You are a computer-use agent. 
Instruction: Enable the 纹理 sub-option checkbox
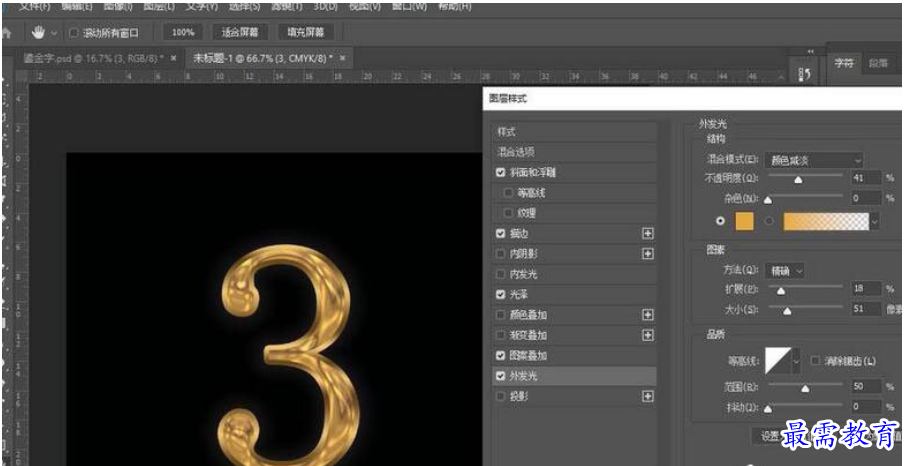coord(508,213)
